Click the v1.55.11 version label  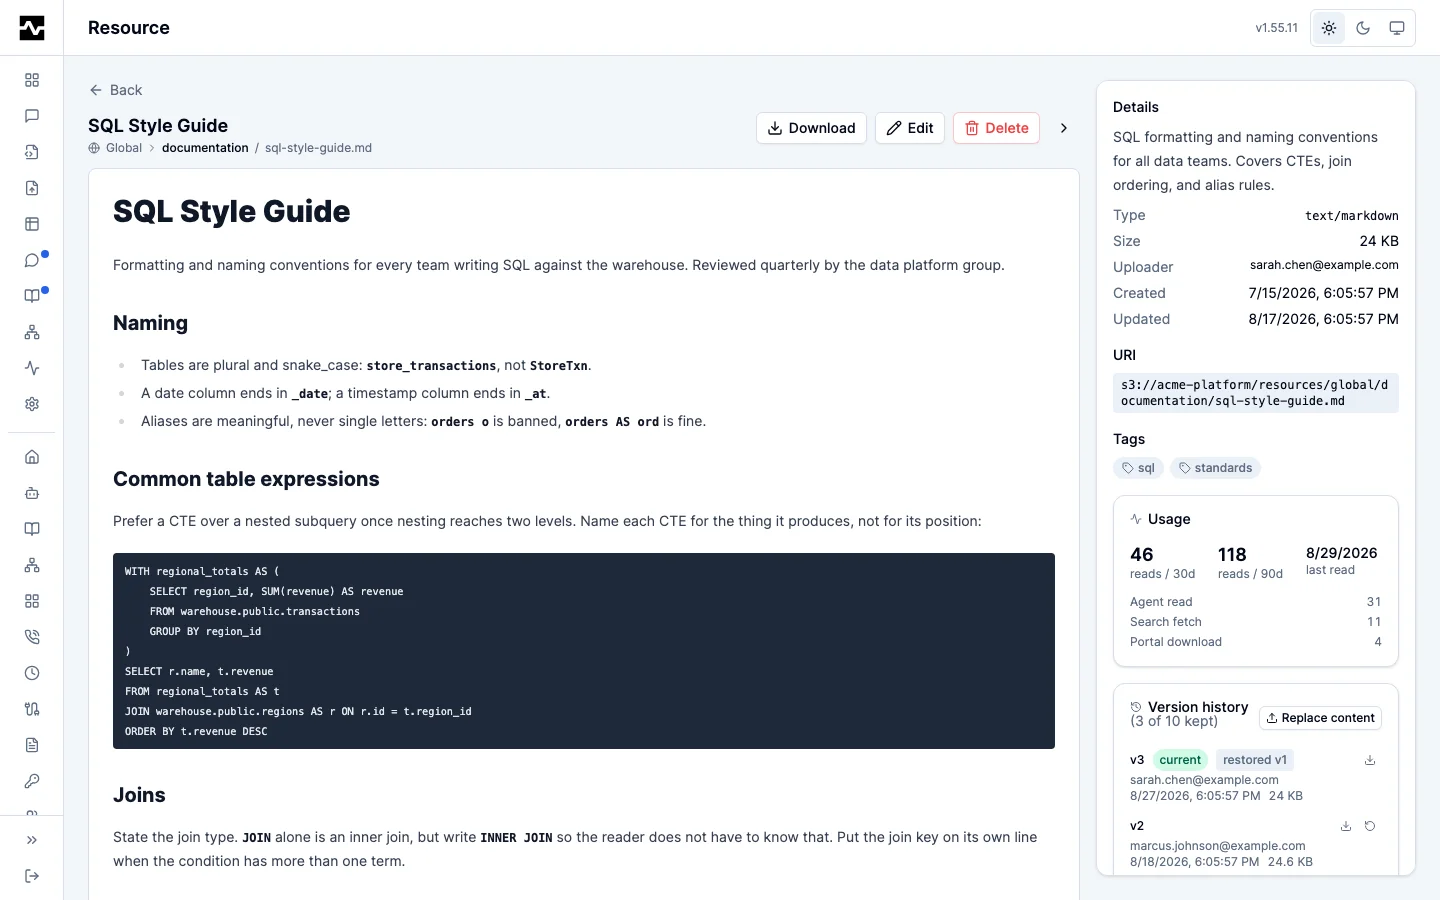pos(1277,28)
